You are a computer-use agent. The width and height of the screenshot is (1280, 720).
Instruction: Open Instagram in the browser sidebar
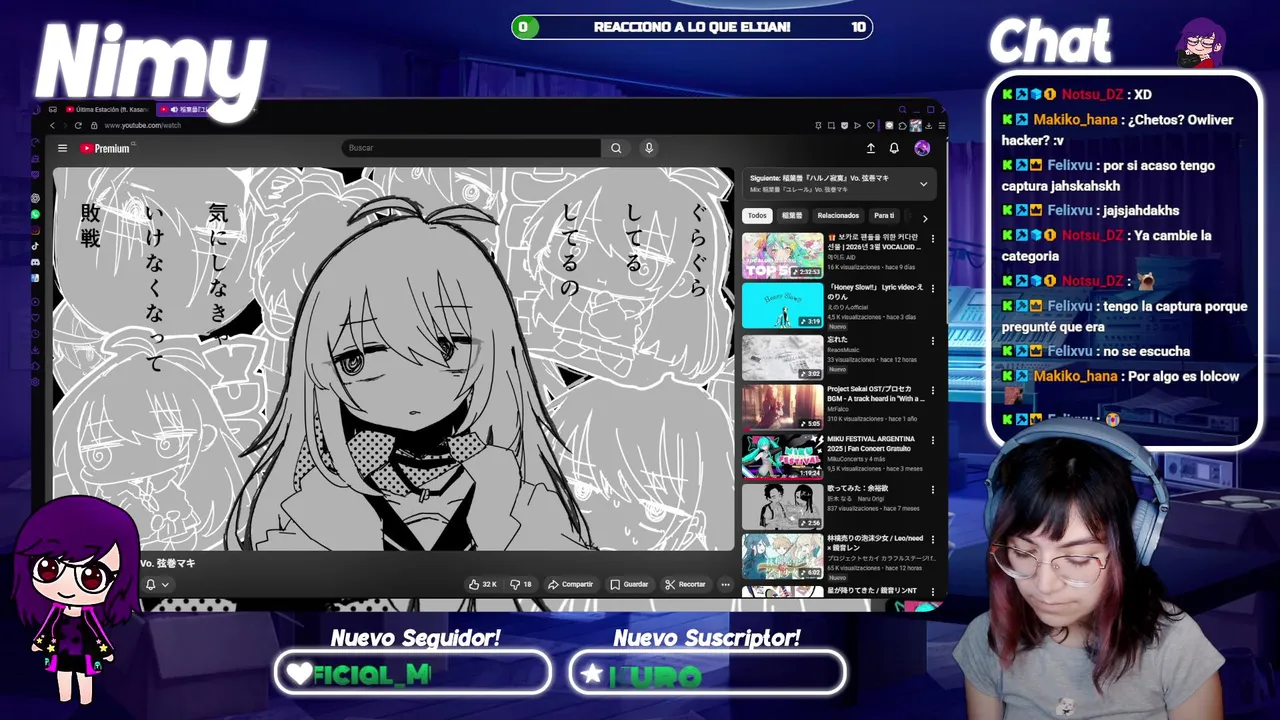[35, 230]
